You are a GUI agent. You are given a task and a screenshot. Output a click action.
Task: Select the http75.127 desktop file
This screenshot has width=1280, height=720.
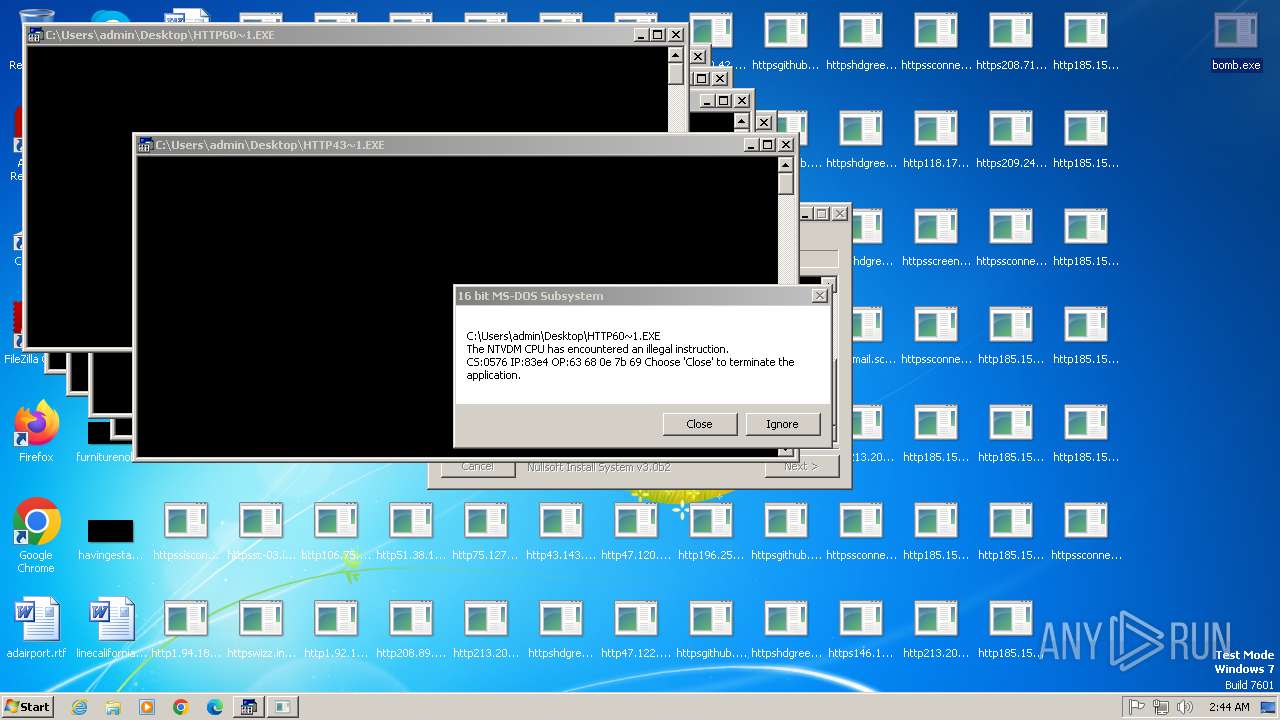tap(486, 532)
